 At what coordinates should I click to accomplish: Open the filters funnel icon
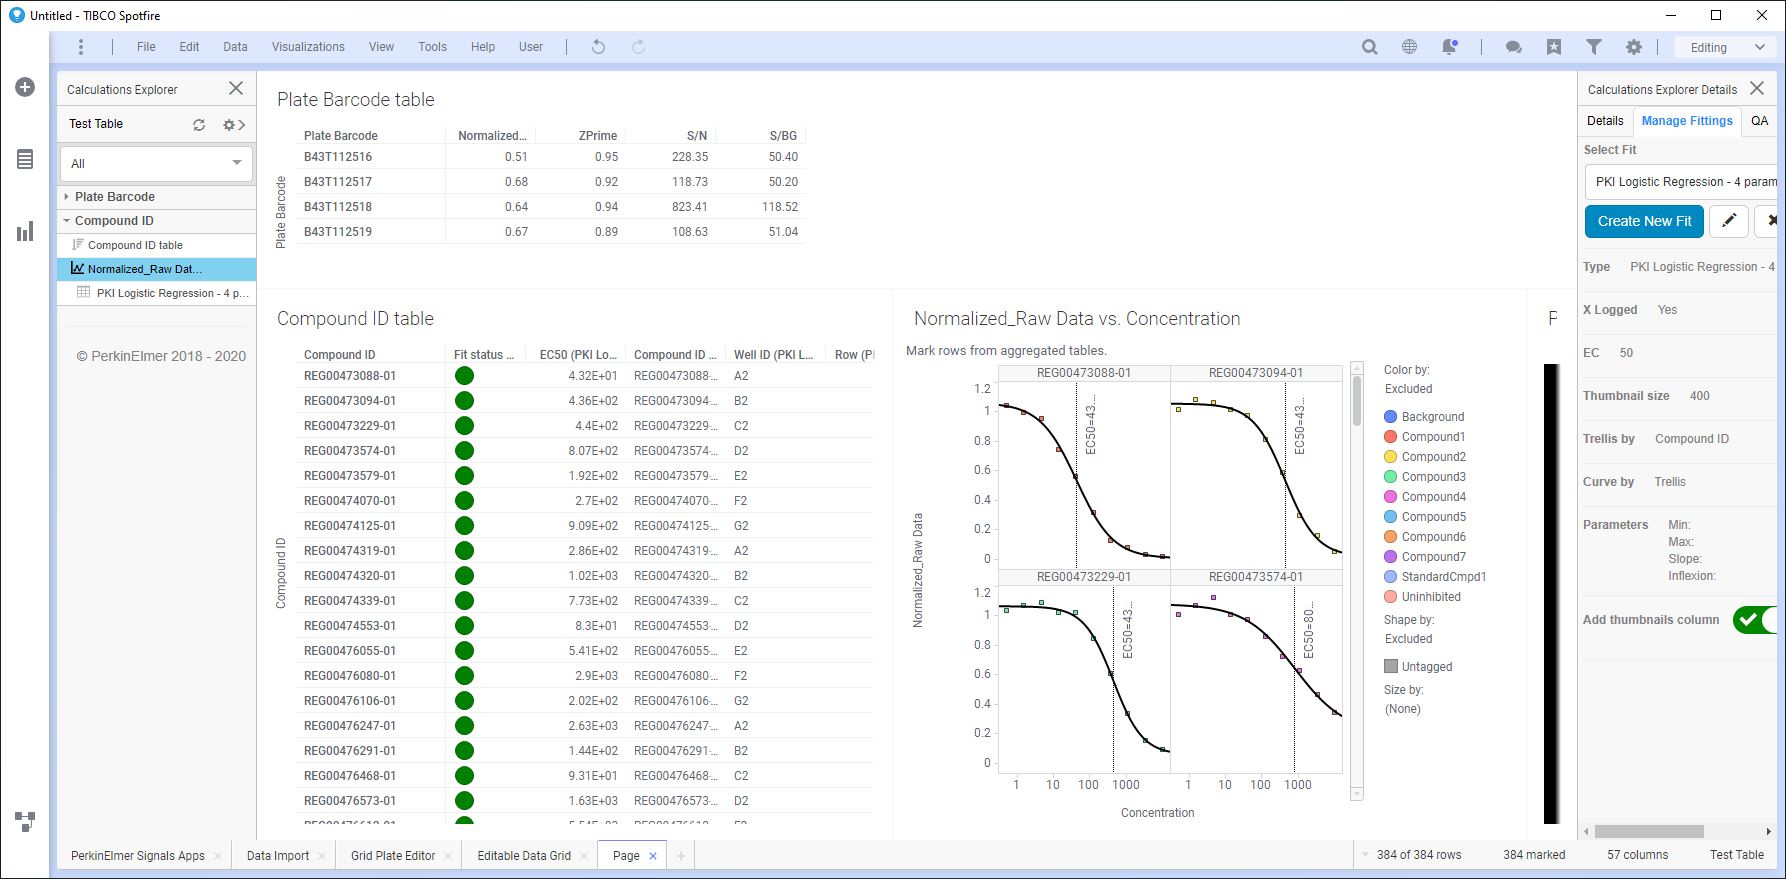pyautogui.click(x=1594, y=47)
